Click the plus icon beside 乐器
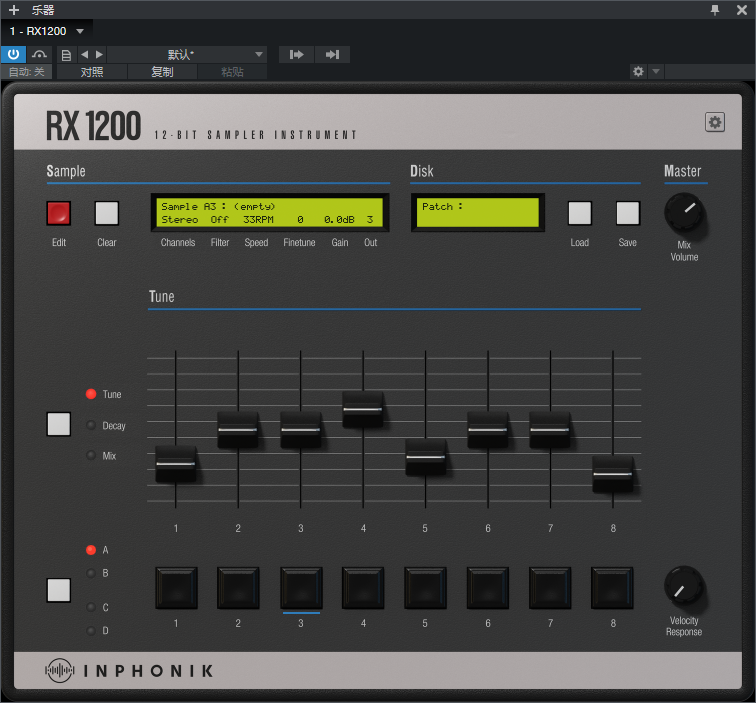Viewport: 756px width, 703px height. [x=14, y=10]
